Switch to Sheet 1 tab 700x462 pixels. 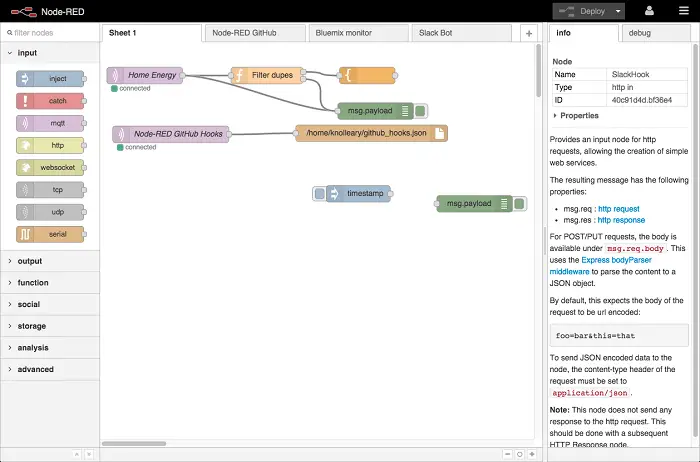click(152, 33)
